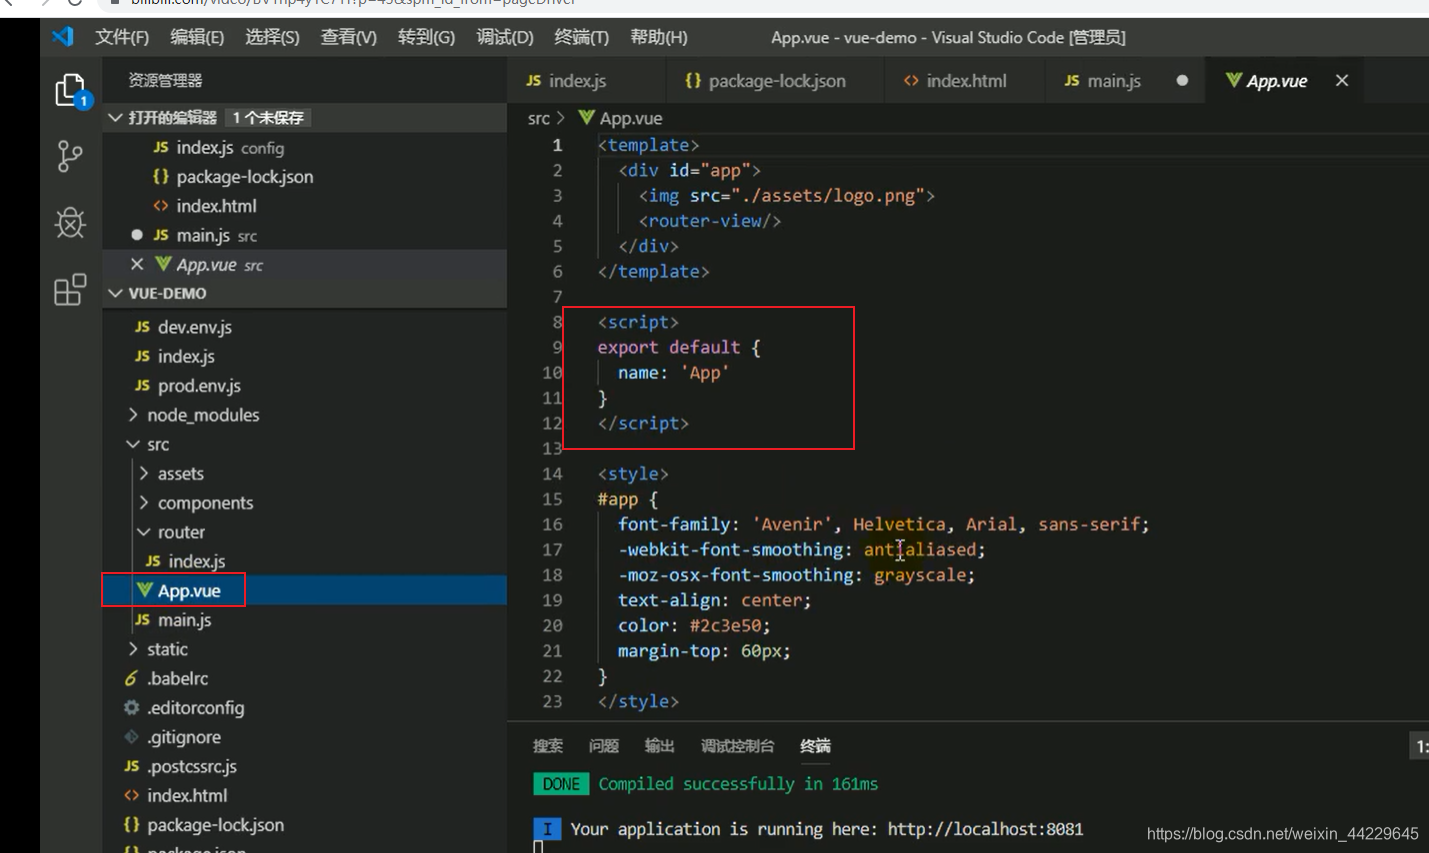Image resolution: width=1429 pixels, height=853 pixels.
Task: Open prod.env.js file
Action: (305, 385)
